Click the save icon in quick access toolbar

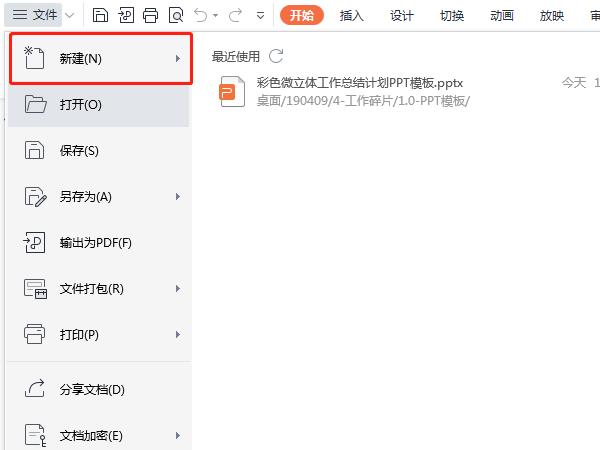point(100,15)
